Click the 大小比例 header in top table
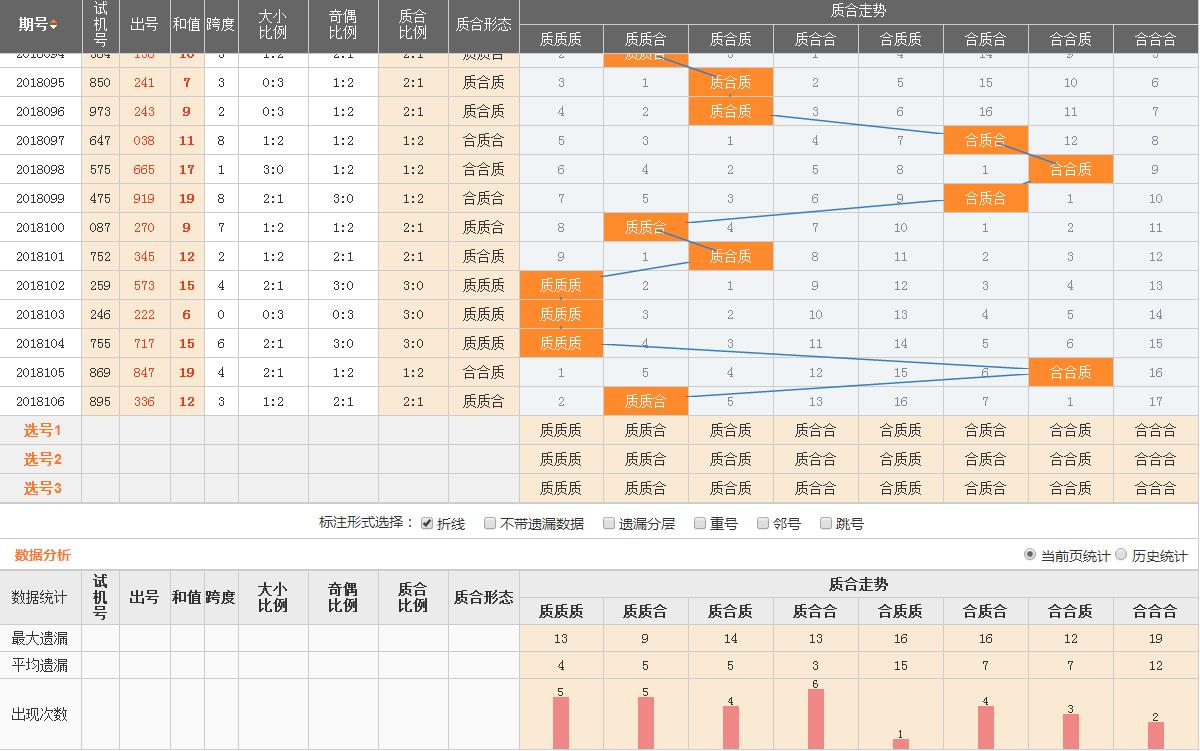 click(x=273, y=24)
